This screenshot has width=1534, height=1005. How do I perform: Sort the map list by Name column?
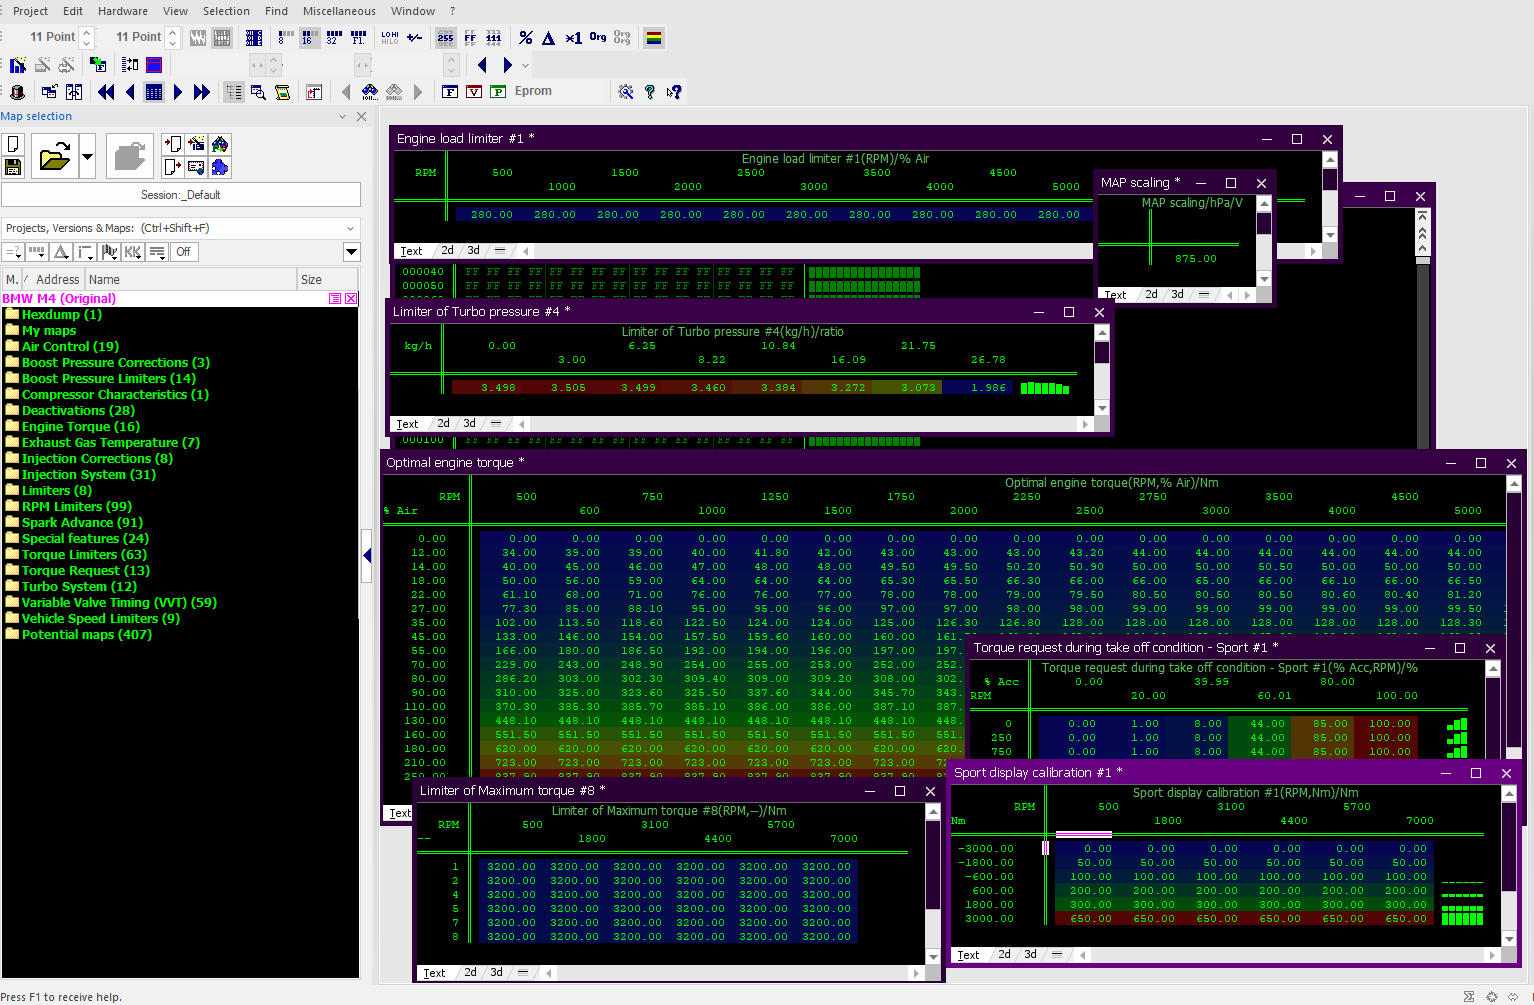click(191, 280)
